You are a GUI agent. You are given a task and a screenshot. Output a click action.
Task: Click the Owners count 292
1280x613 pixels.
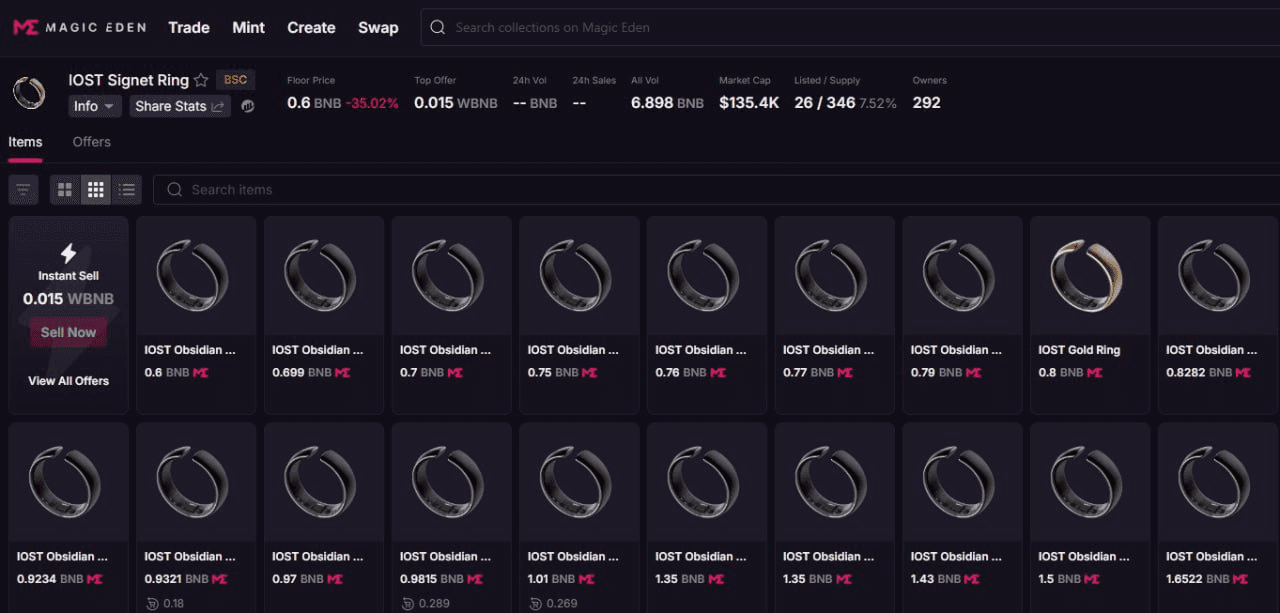click(x=927, y=103)
